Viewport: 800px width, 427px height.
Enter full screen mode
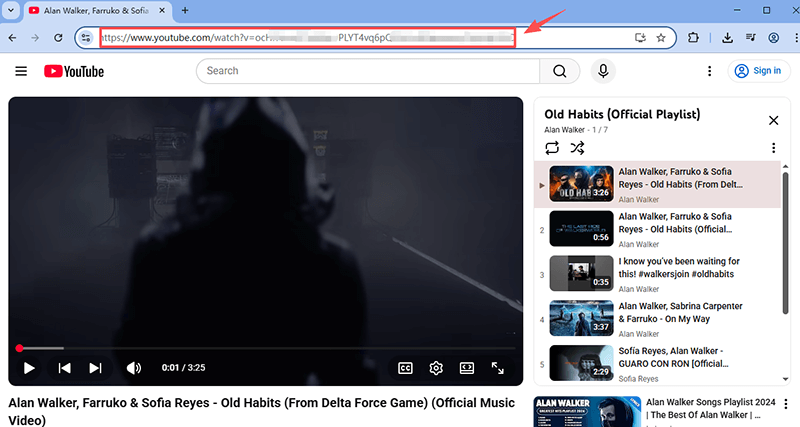497,368
